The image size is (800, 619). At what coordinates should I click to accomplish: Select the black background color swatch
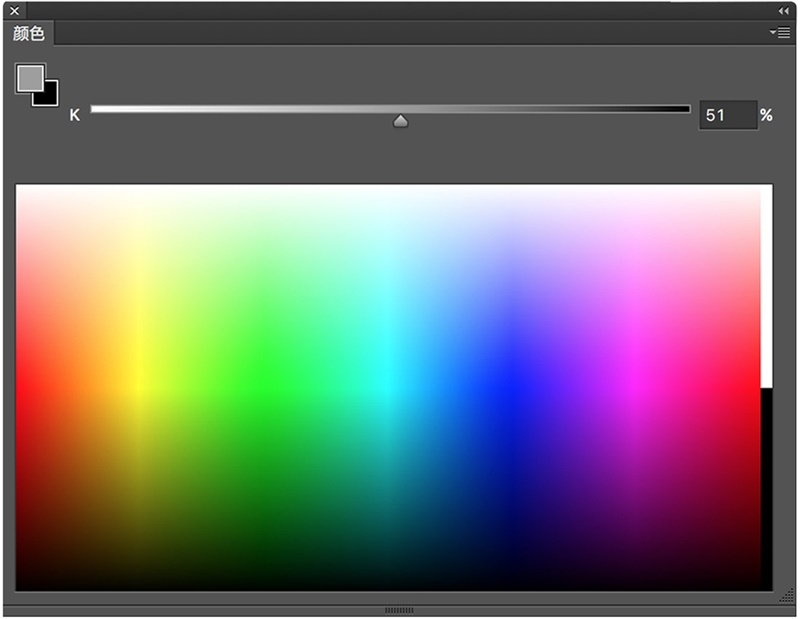point(50,96)
